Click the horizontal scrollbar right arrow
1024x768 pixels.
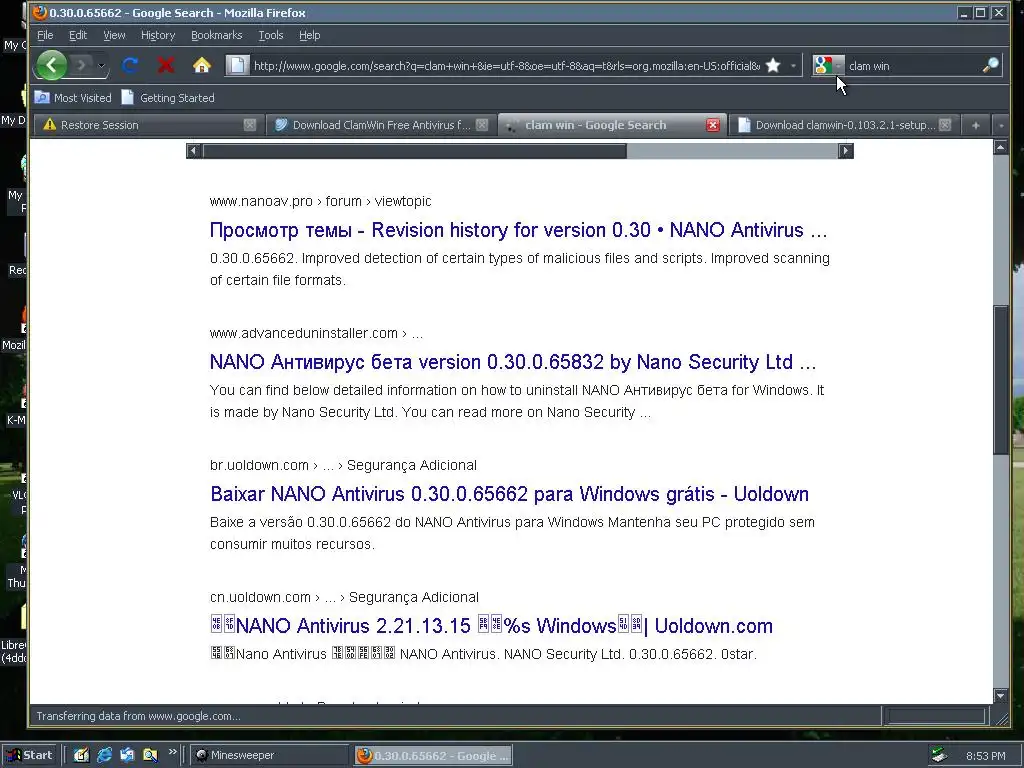pos(846,151)
